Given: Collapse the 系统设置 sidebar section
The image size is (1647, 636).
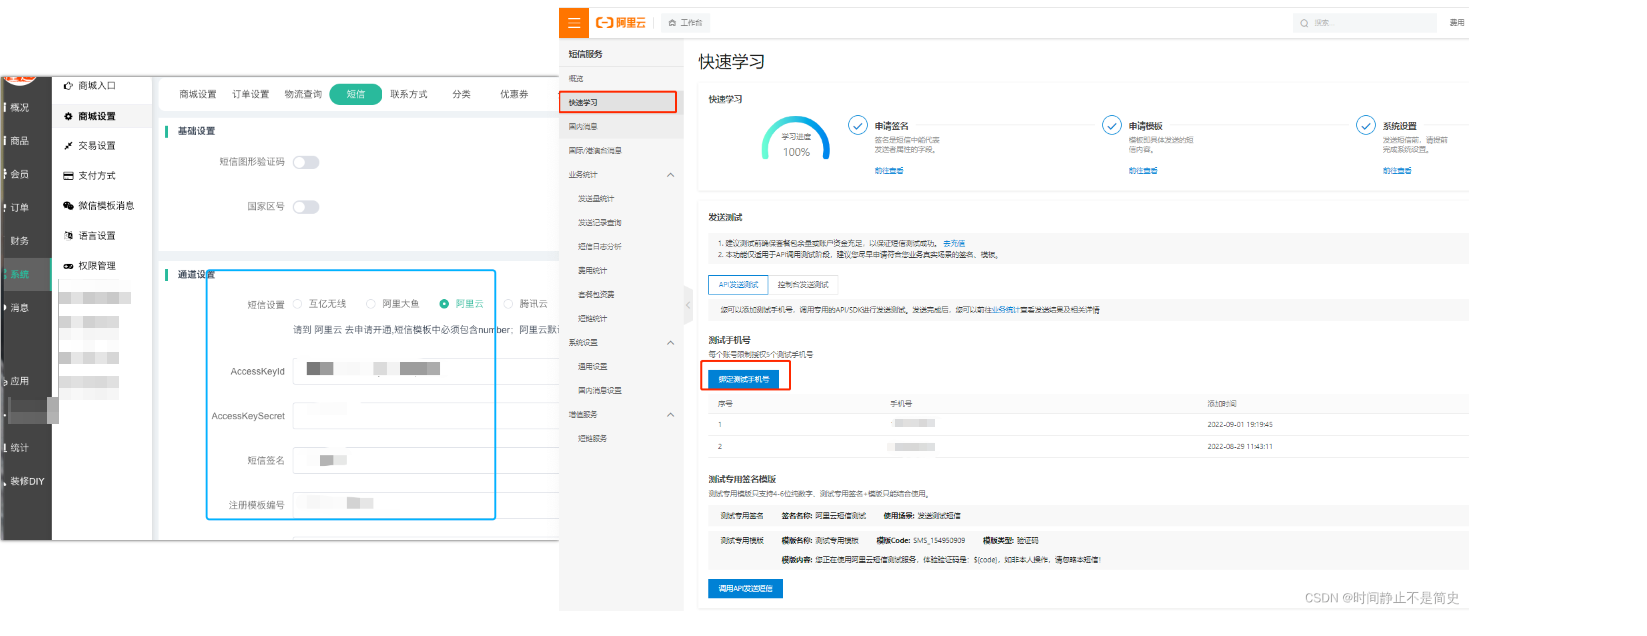Looking at the screenshot, I should click(670, 343).
